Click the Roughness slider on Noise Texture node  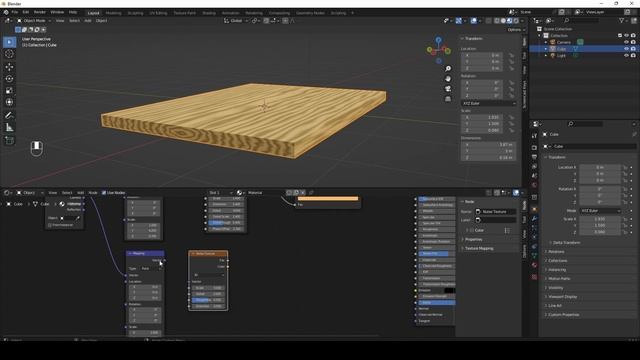(x=208, y=300)
